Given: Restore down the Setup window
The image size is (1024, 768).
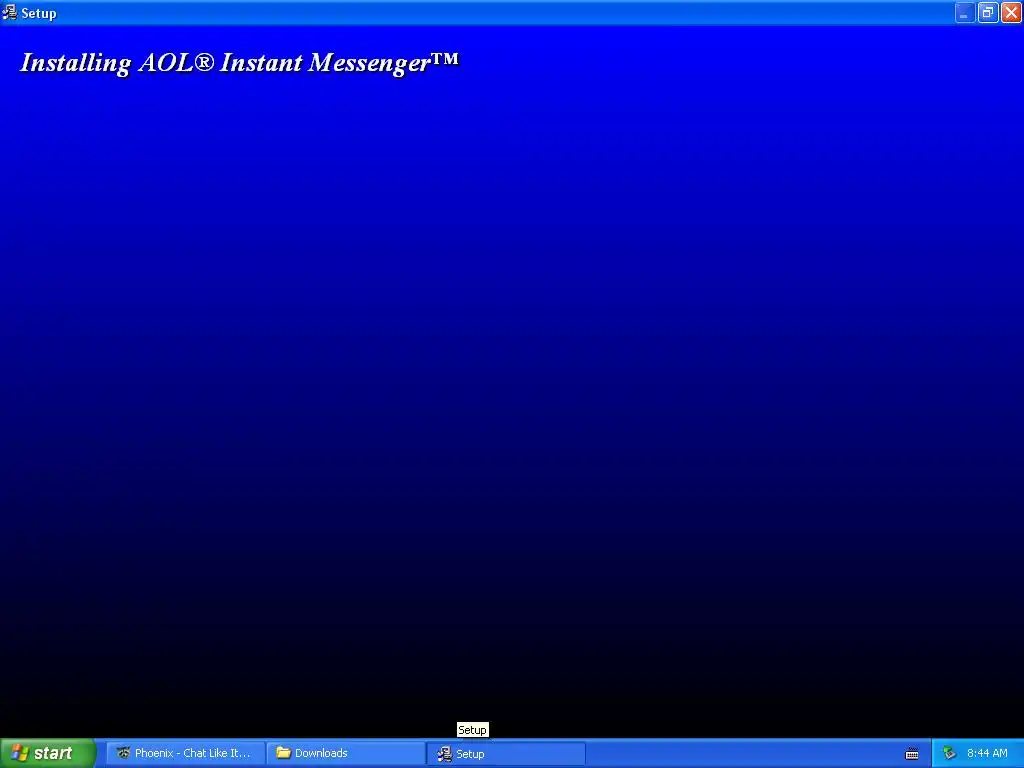Looking at the screenshot, I should tap(988, 12).
